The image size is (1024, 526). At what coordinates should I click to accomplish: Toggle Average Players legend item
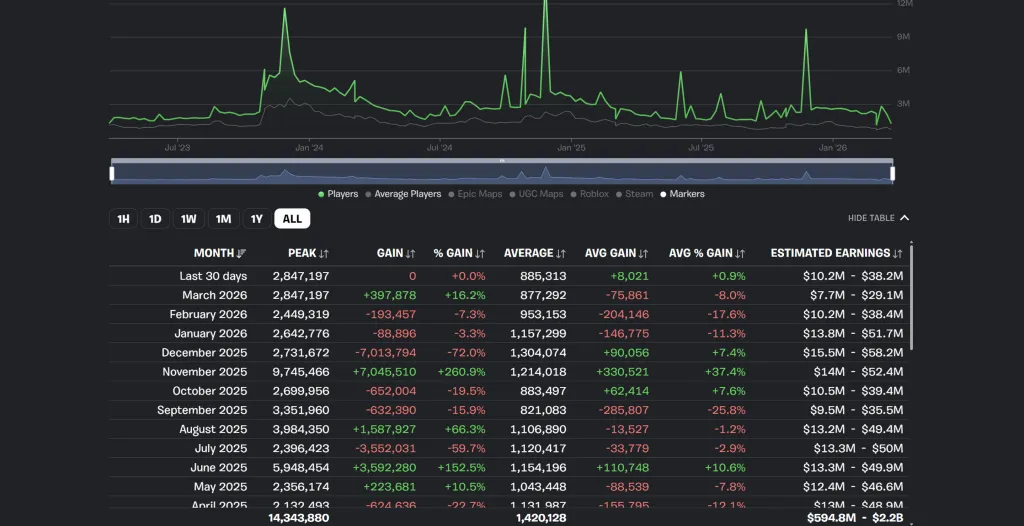[403, 194]
